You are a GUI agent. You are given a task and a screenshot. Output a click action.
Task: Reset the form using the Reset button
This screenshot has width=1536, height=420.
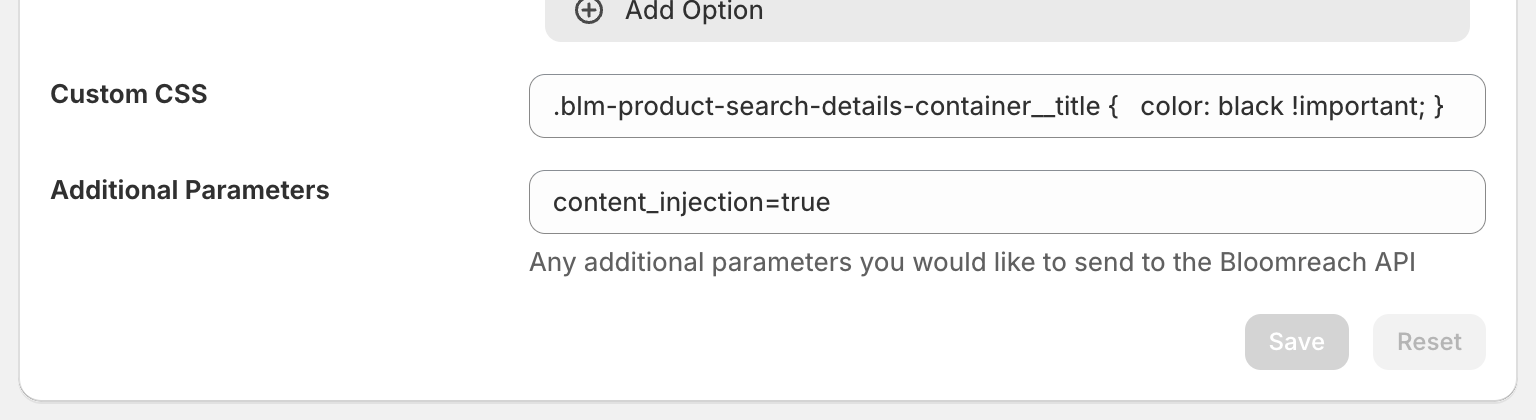pyautogui.click(x=1429, y=342)
